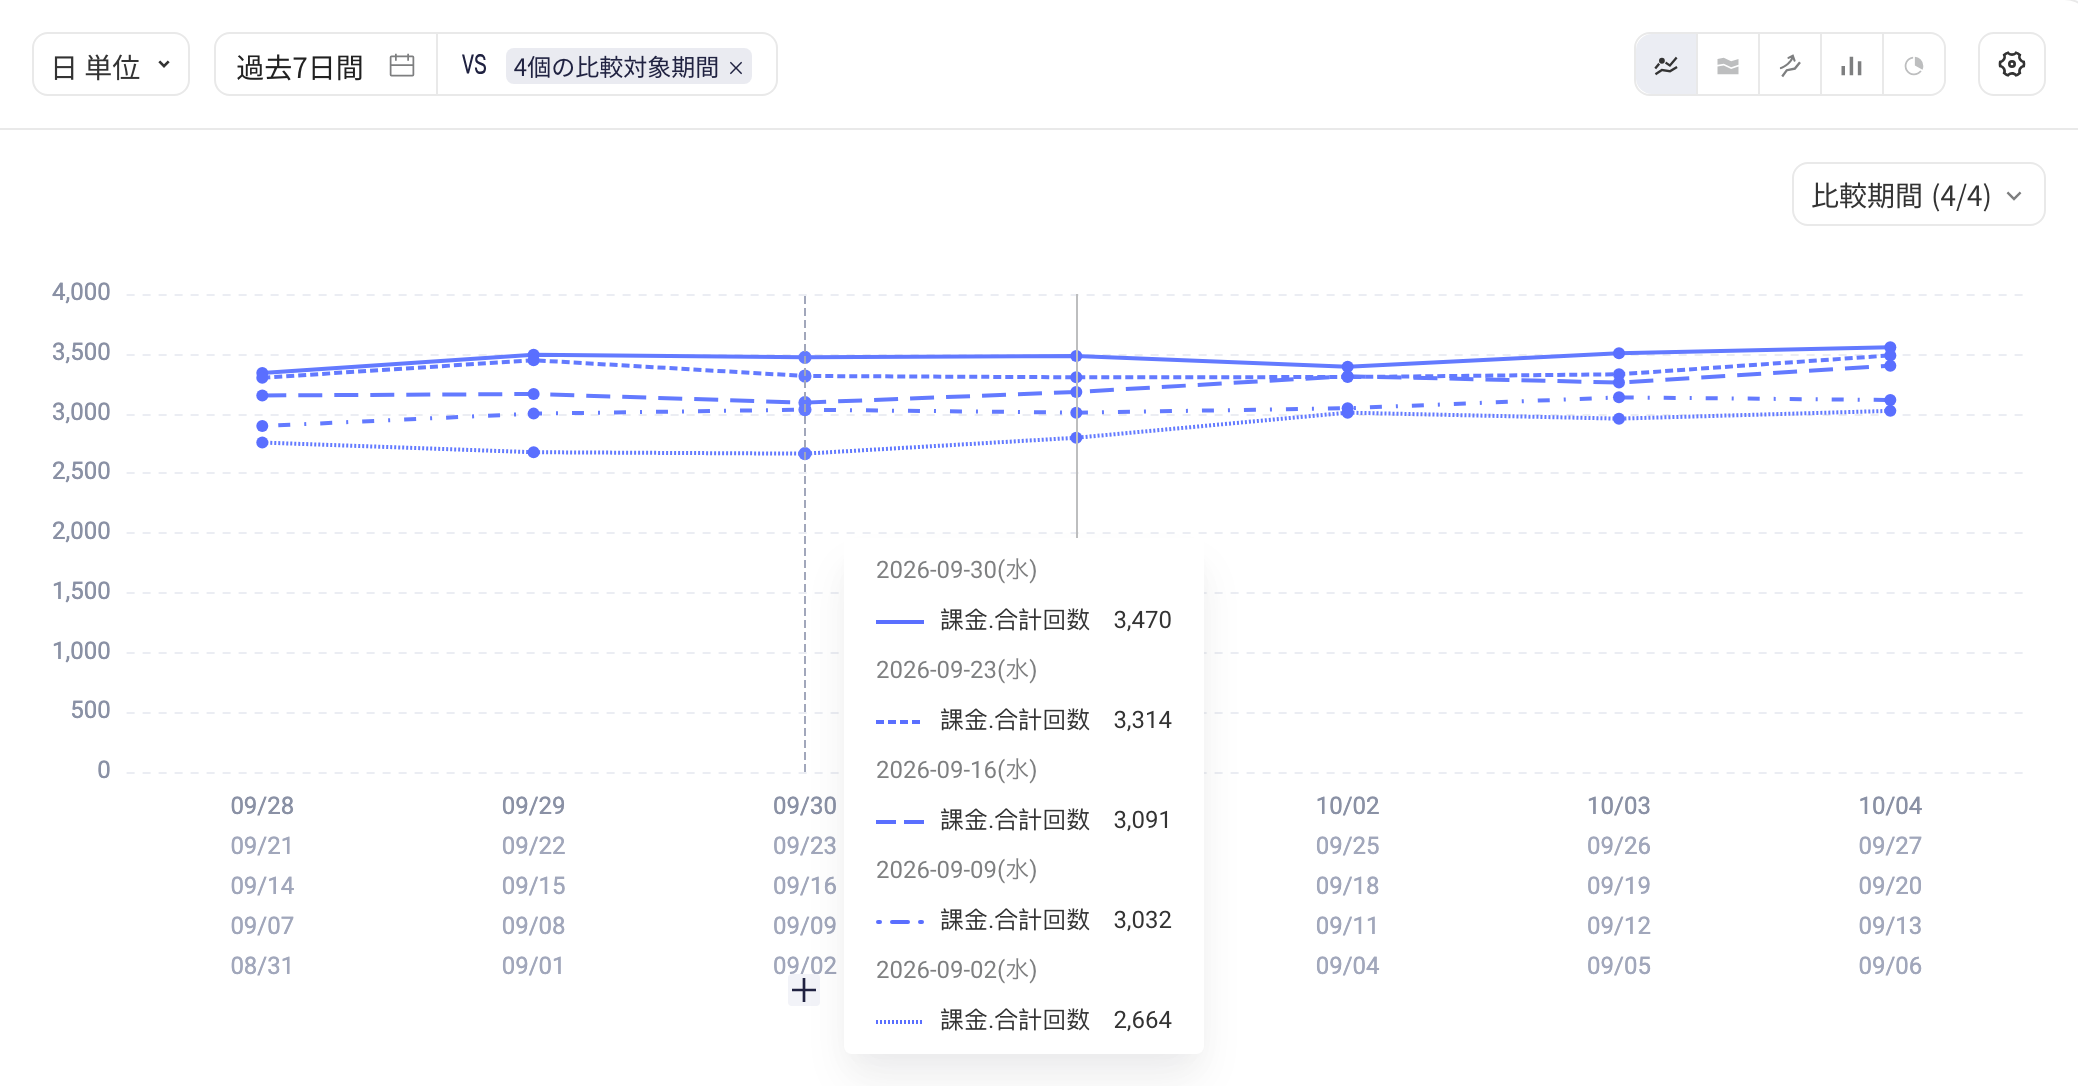This screenshot has height=1086, width=2078.
Task: Click the 08/31 comparison date label
Action: pyautogui.click(x=262, y=965)
